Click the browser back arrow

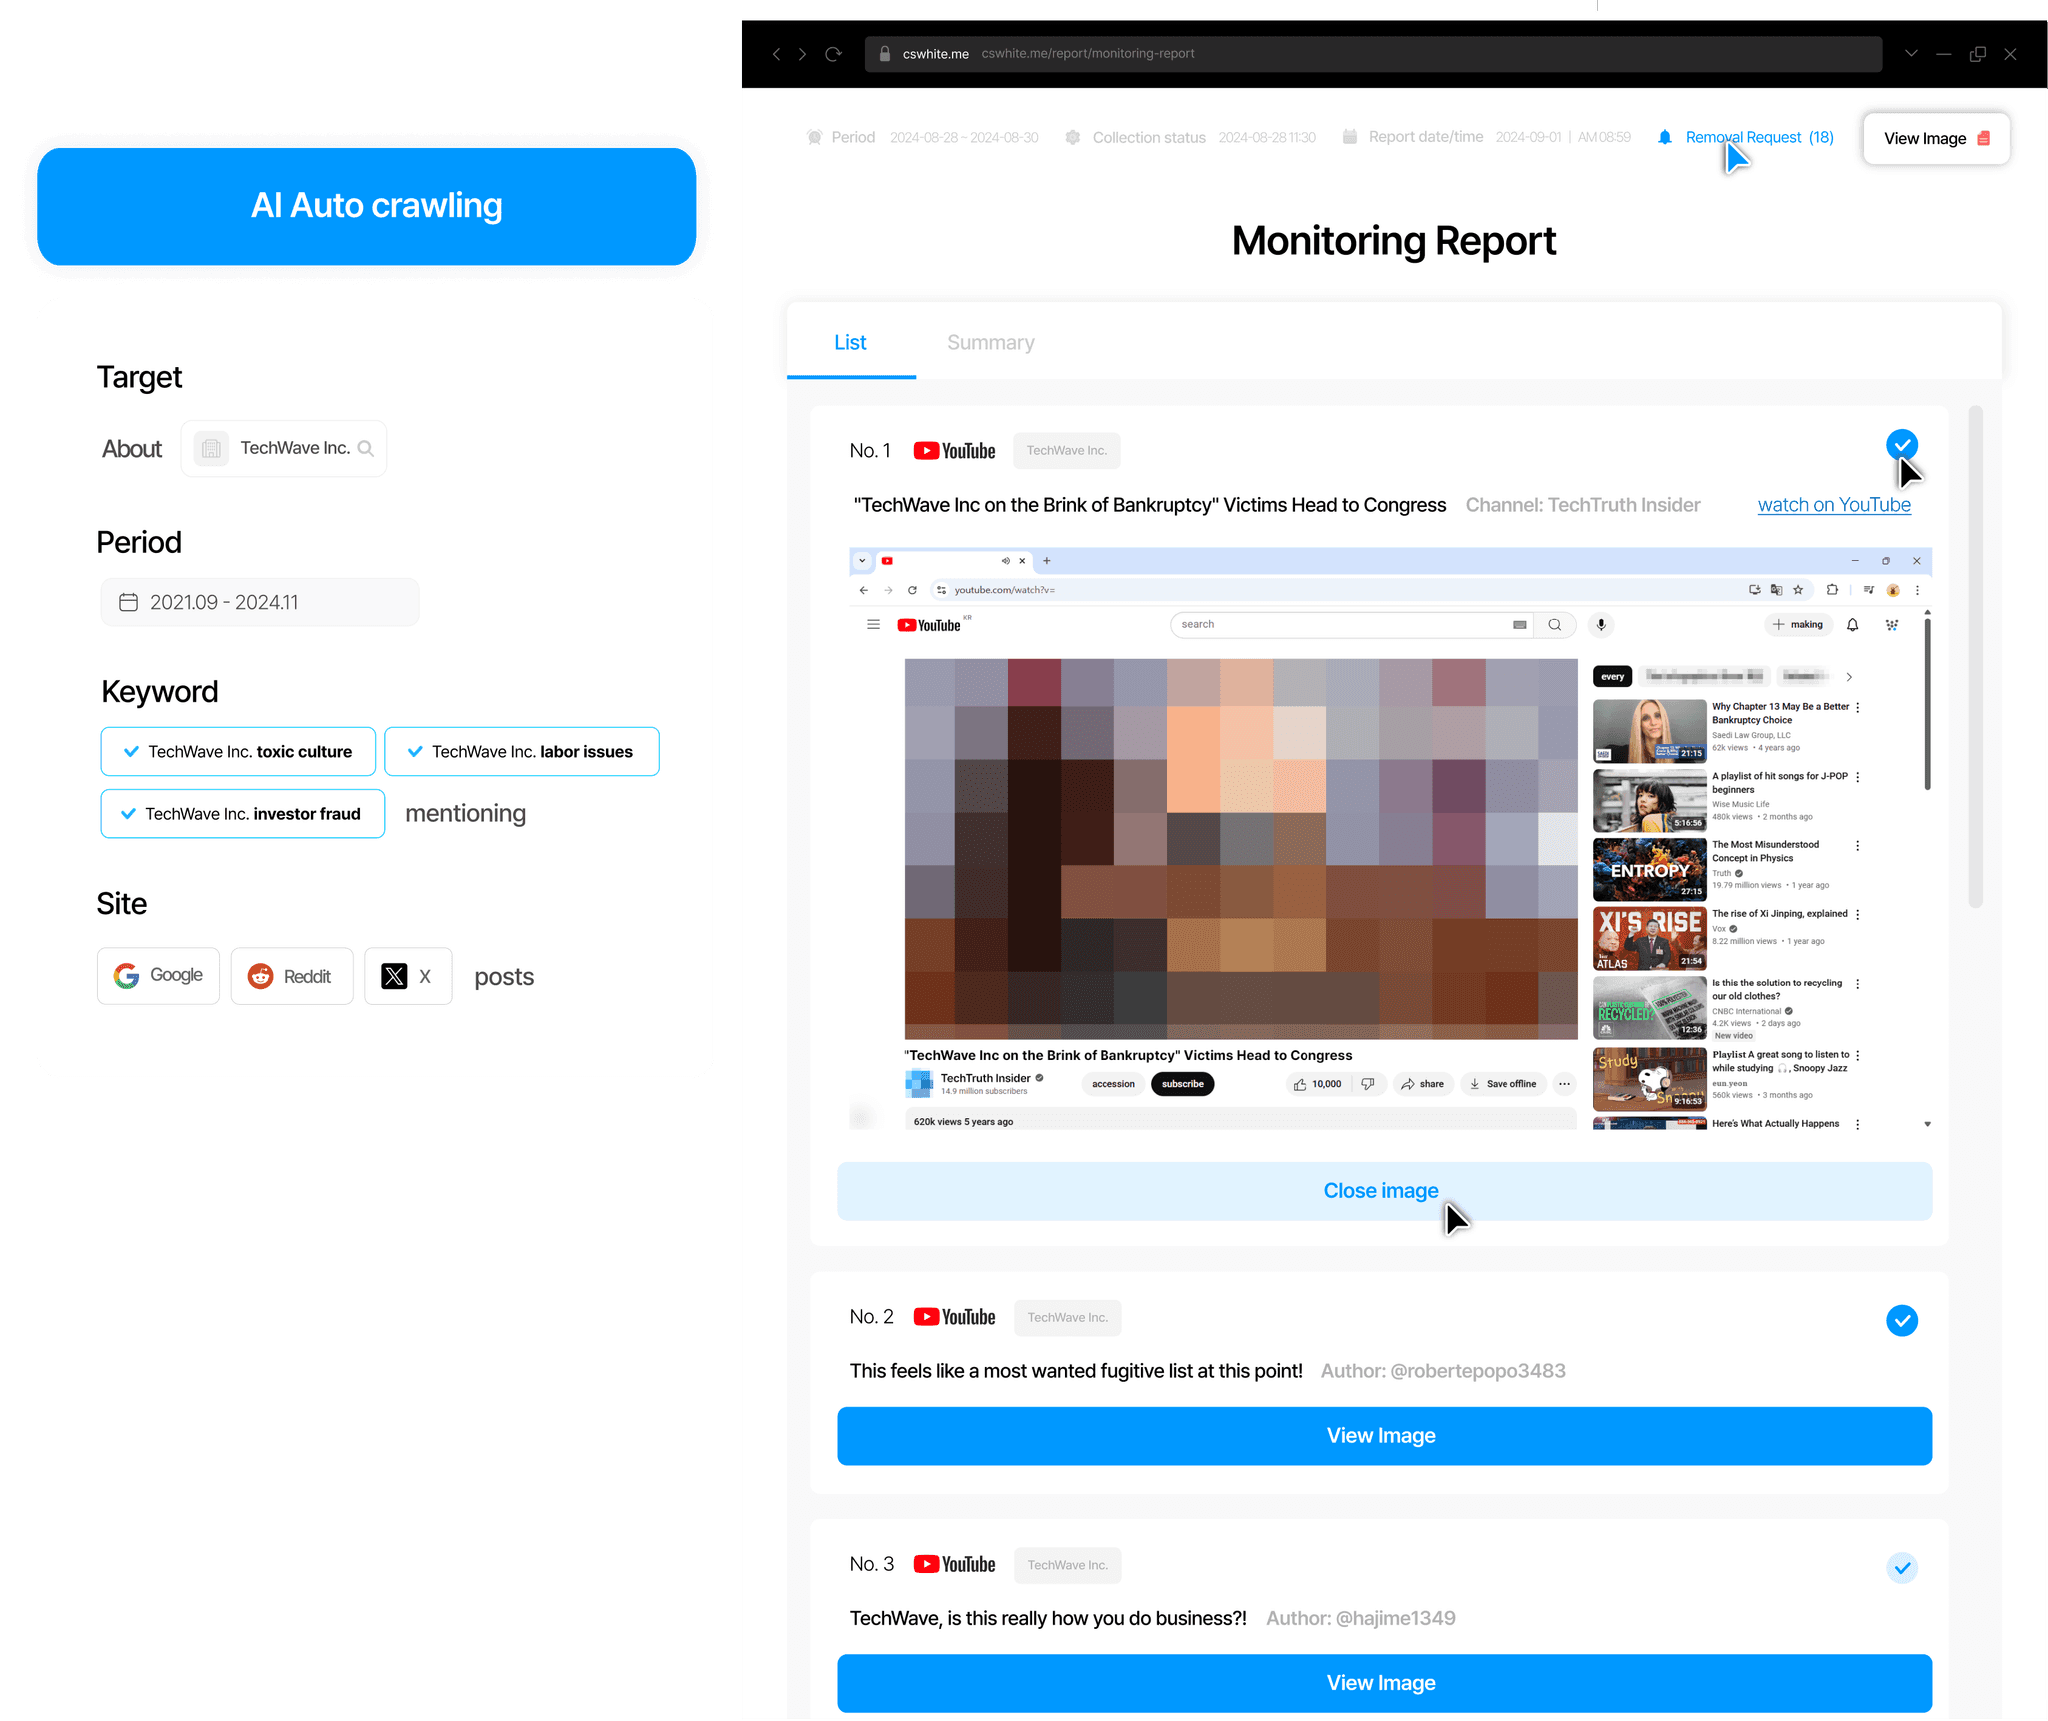coord(776,54)
